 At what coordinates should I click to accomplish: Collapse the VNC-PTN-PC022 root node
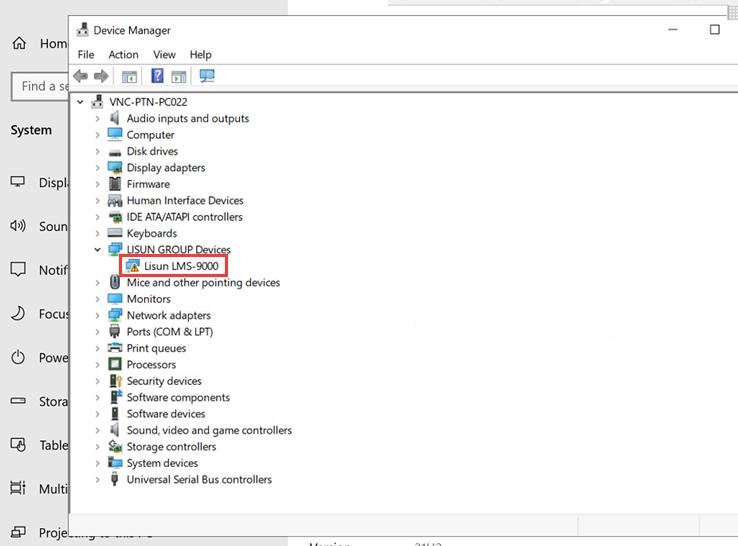point(80,102)
